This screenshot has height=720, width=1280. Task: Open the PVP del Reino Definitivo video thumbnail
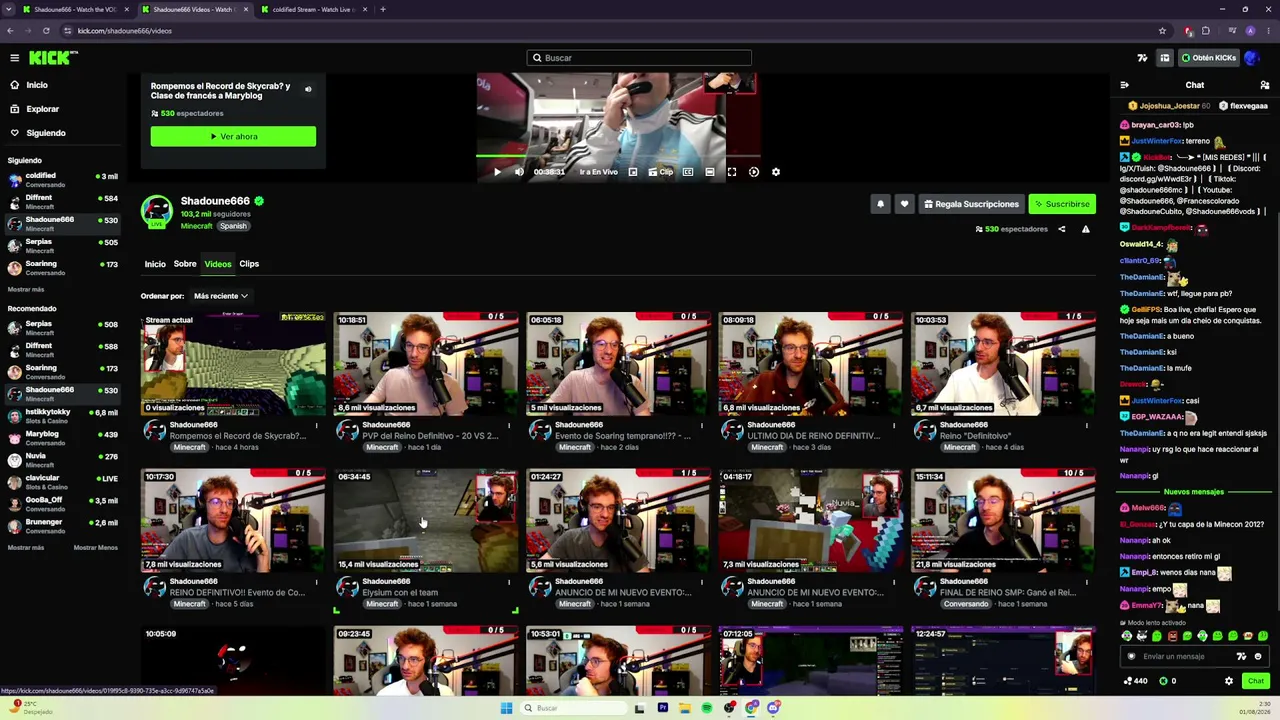pyautogui.click(x=426, y=364)
